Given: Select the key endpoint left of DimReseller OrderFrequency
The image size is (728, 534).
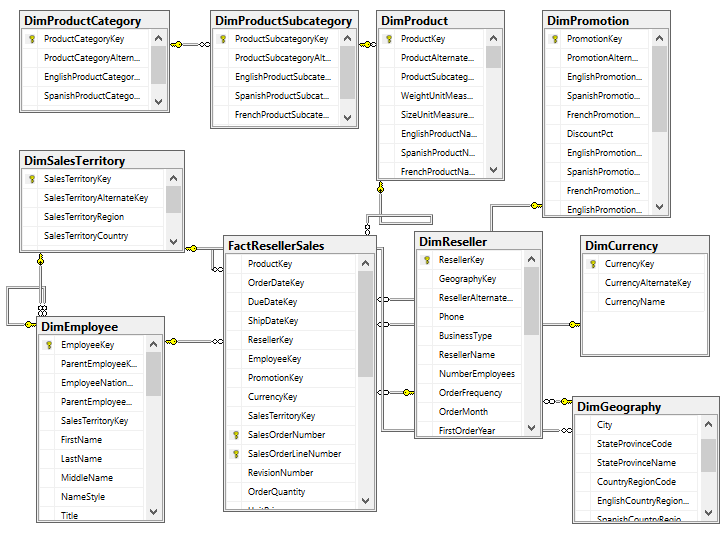Looking at the screenshot, I should tap(409, 393).
